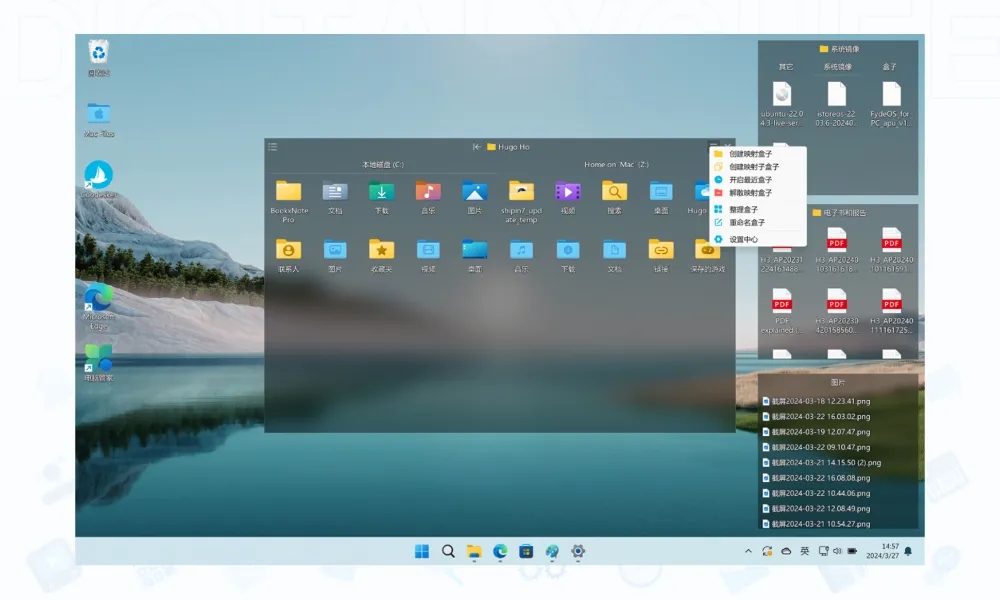1000x600 pixels.
Task: Switch to the 盒子 tab in 系统镜像 box
Action: tap(890, 67)
